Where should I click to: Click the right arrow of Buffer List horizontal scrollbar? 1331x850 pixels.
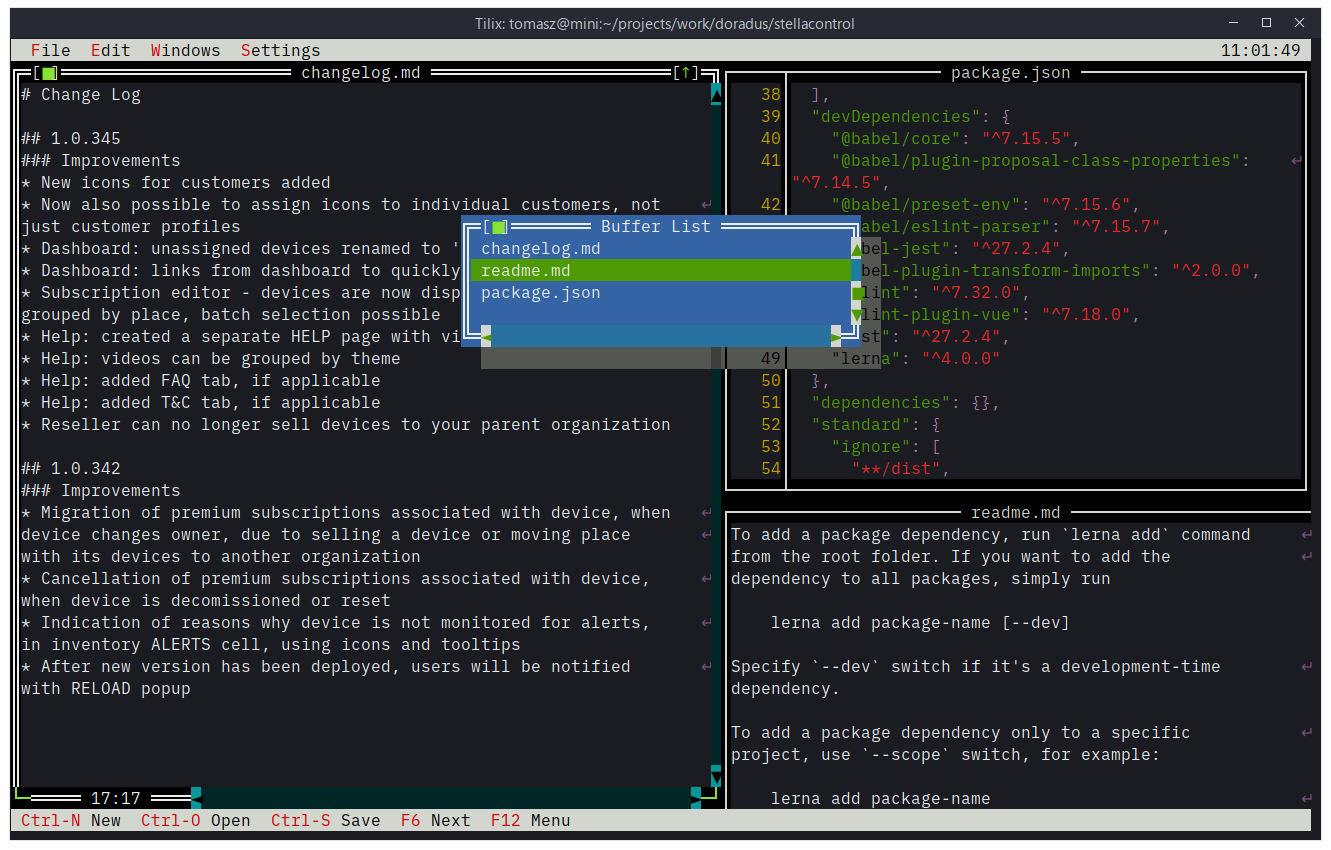coord(837,337)
